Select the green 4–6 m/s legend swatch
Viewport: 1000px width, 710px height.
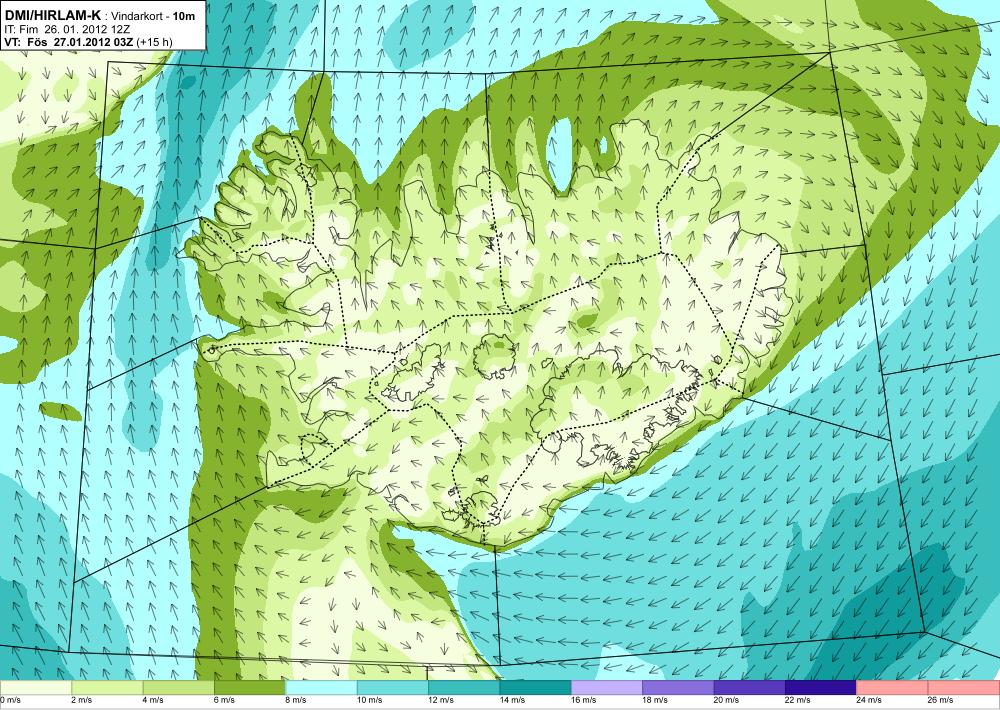pyautogui.click(x=179, y=688)
